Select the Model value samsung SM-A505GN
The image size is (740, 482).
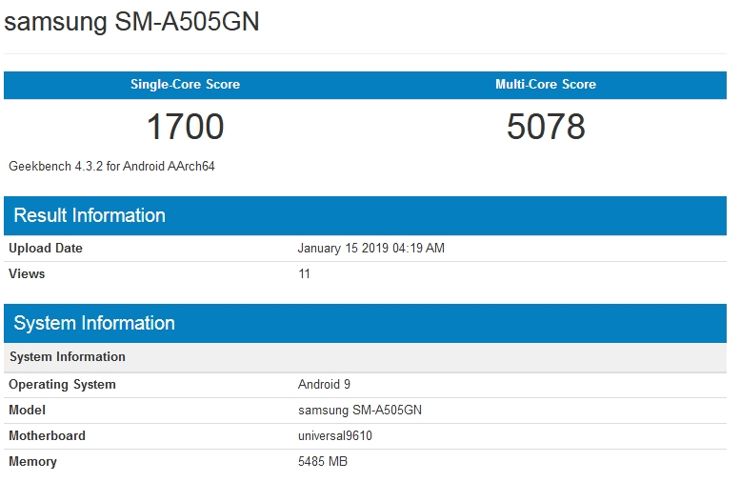pyautogui.click(x=360, y=410)
